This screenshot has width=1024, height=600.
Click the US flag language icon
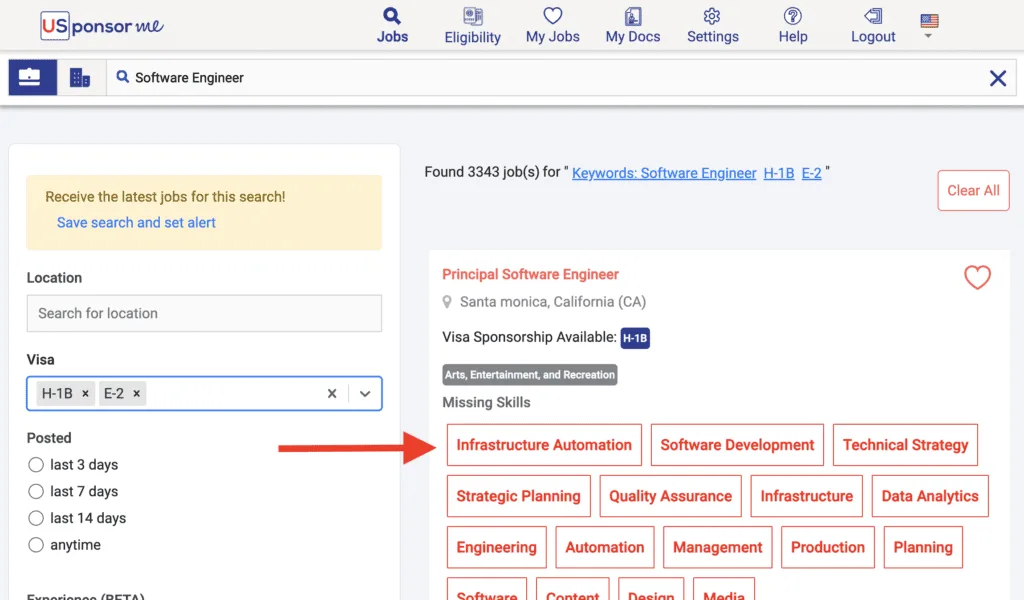coord(929,21)
